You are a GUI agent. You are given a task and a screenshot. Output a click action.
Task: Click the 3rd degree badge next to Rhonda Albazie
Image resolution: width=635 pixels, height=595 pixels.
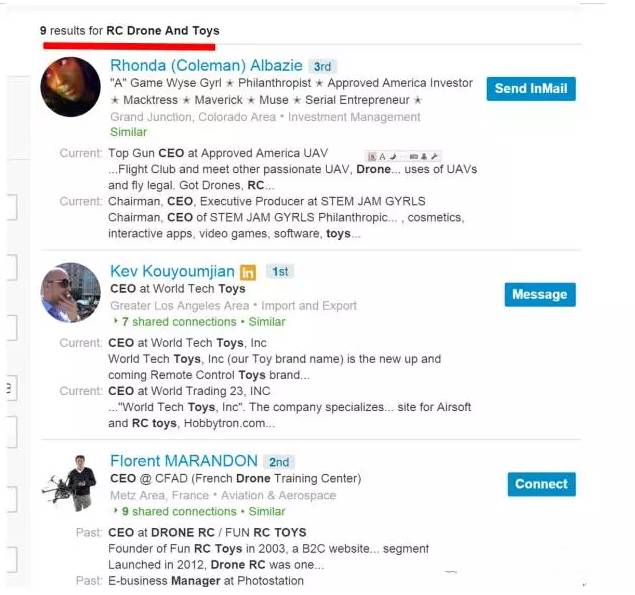pyautogui.click(x=322, y=66)
